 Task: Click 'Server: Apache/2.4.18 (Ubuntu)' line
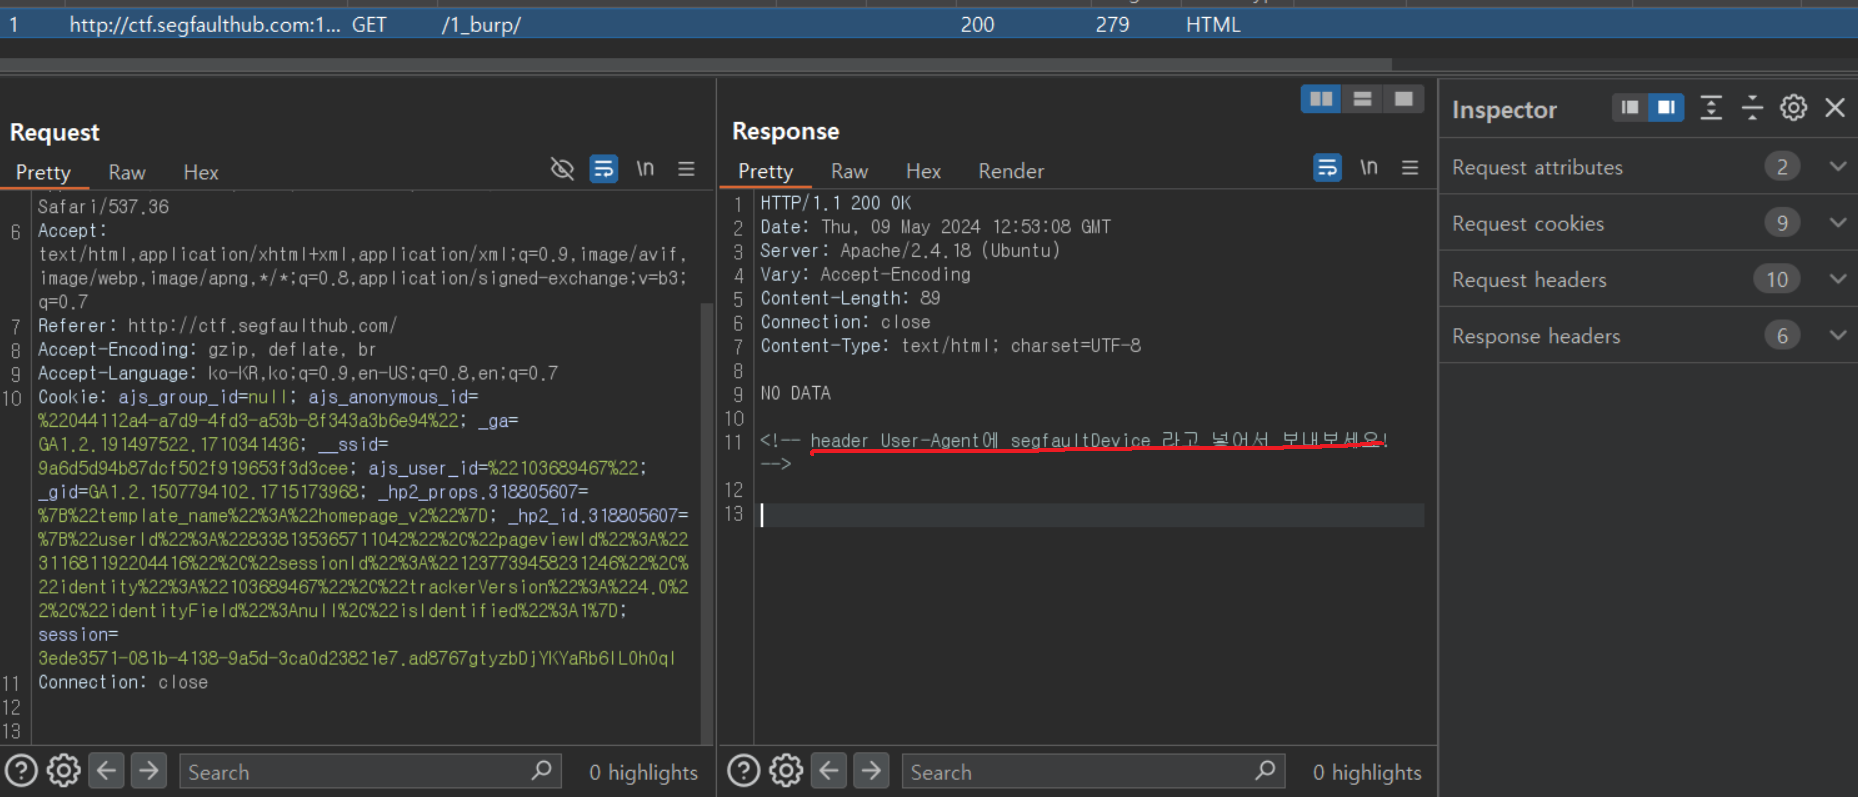point(910,251)
